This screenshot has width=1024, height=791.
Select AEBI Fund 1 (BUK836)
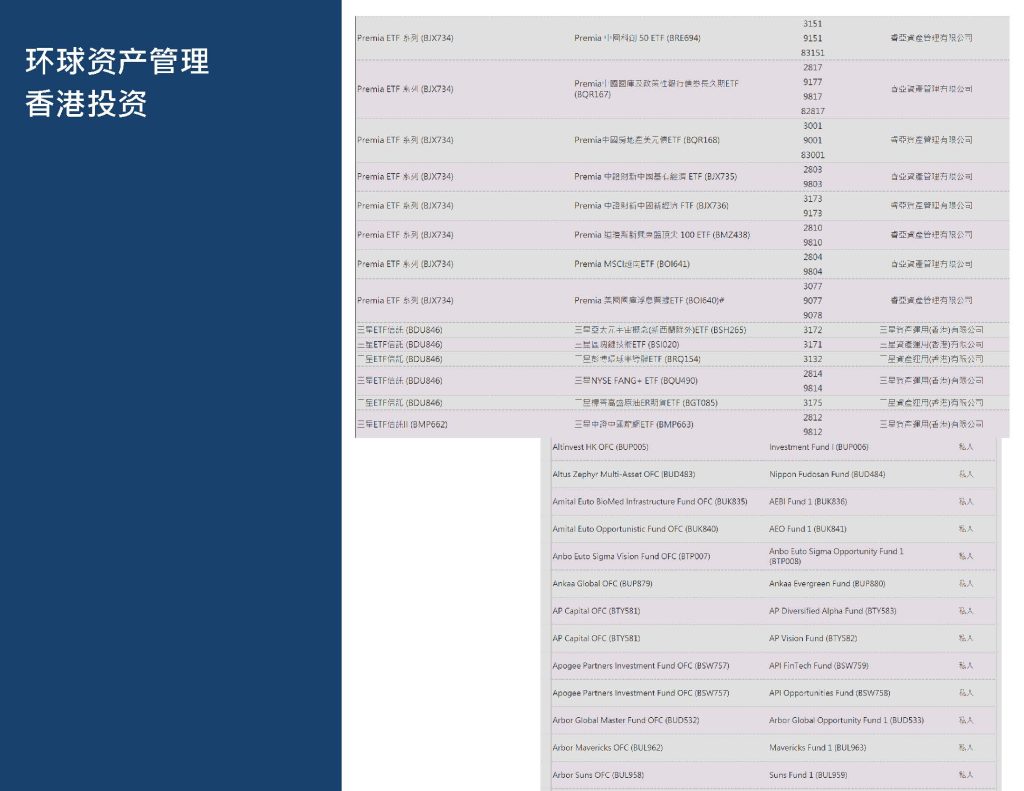click(x=808, y=502)
